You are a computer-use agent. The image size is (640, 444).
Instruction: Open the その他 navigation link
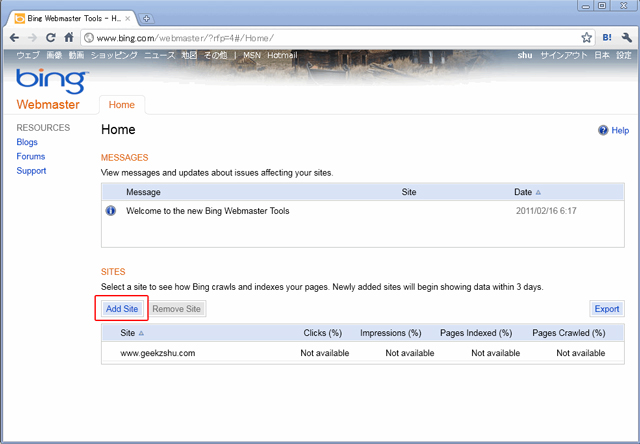click(x=216, y=55)
